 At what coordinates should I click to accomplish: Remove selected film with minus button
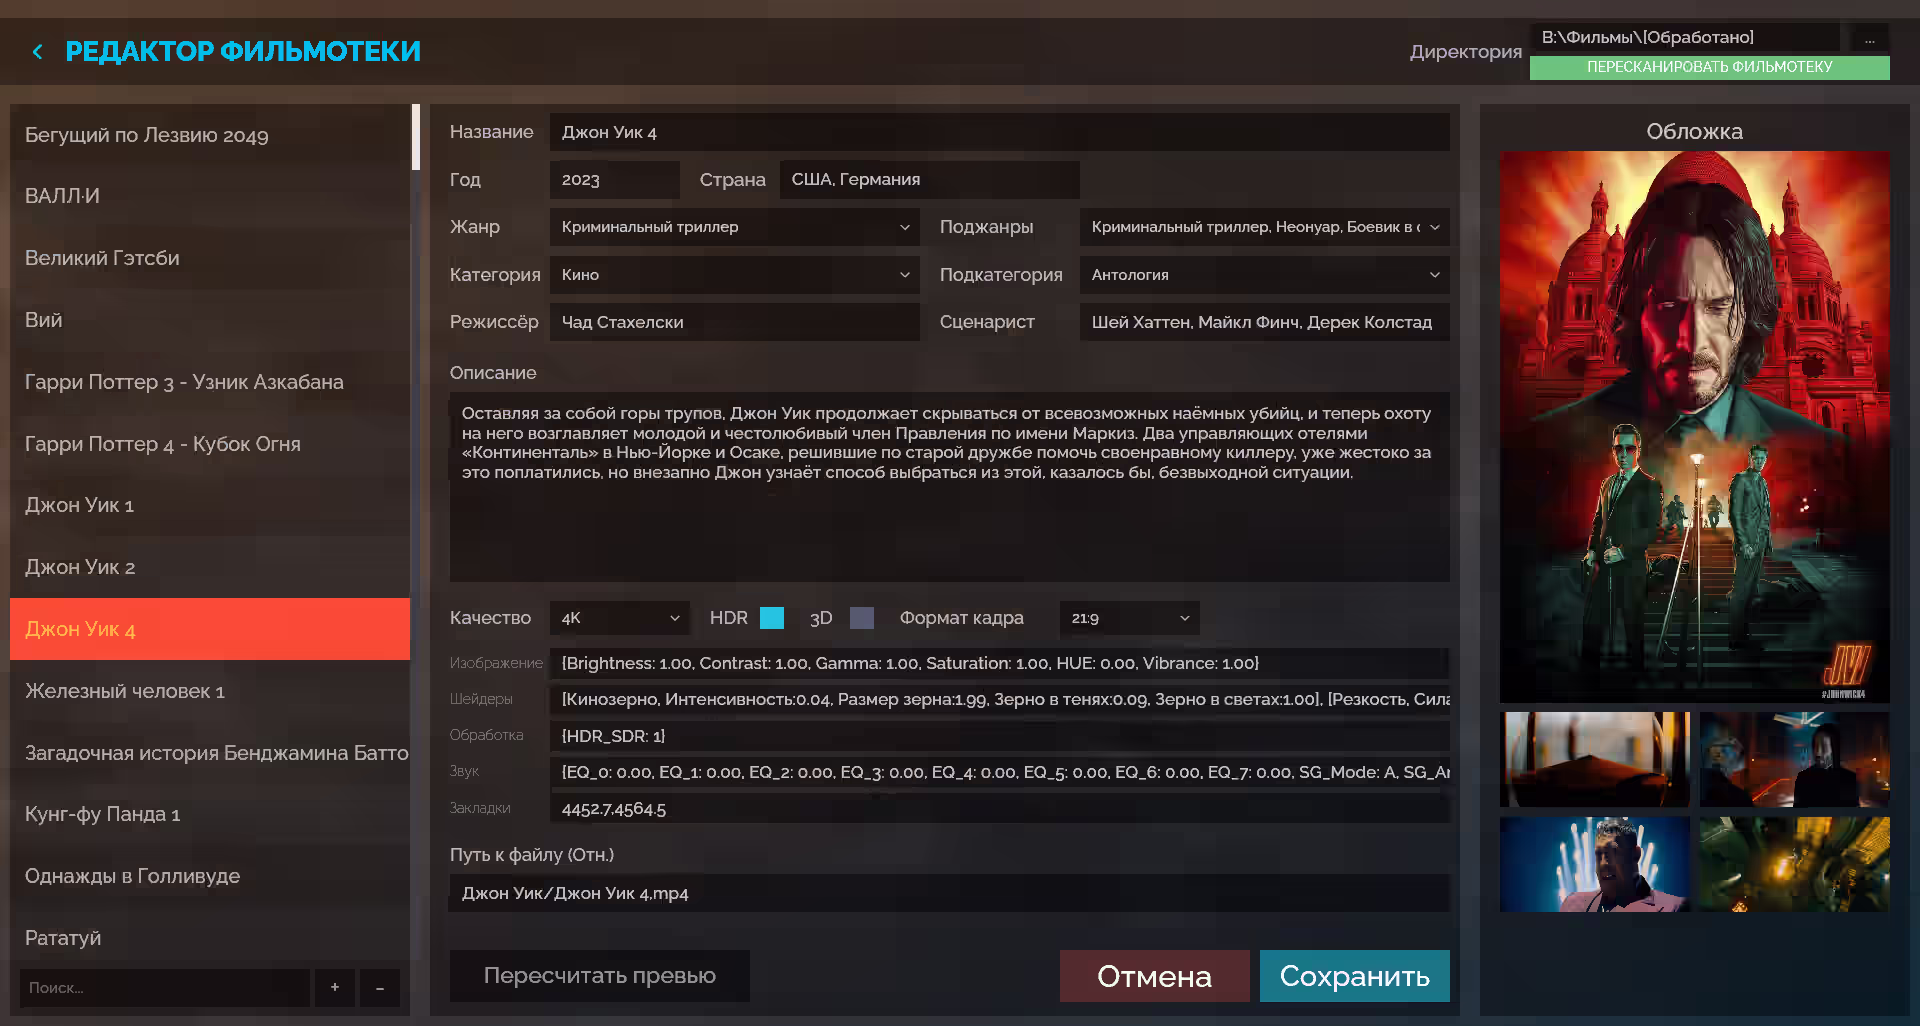pos(380,988)
